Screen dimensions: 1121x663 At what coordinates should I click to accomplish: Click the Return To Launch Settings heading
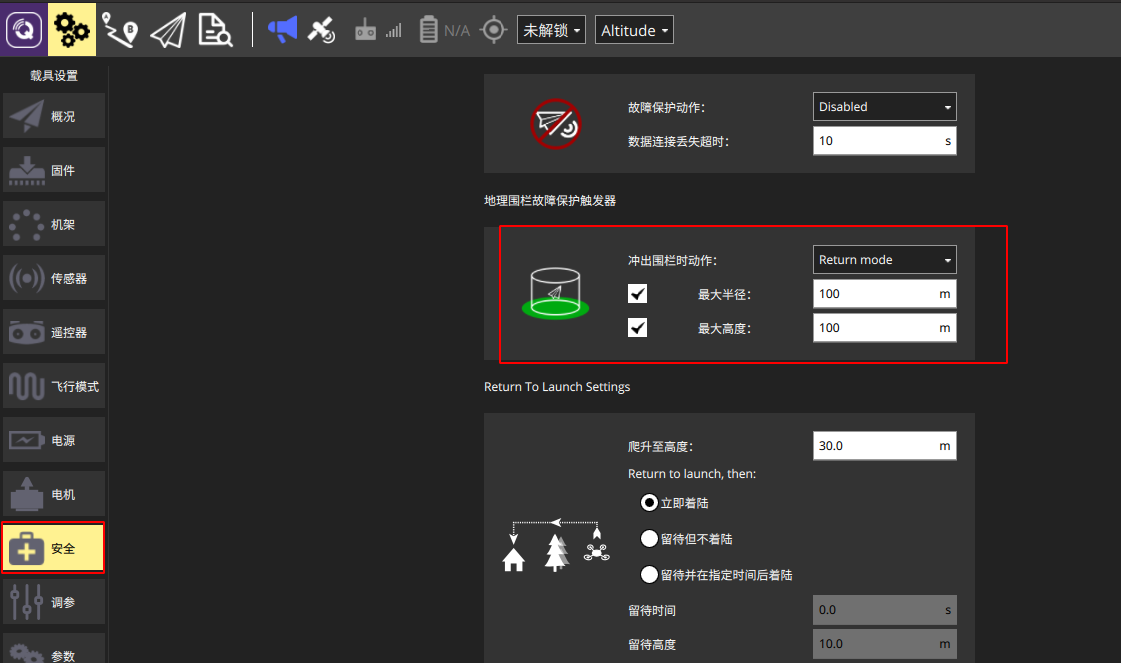pos(557,387)
